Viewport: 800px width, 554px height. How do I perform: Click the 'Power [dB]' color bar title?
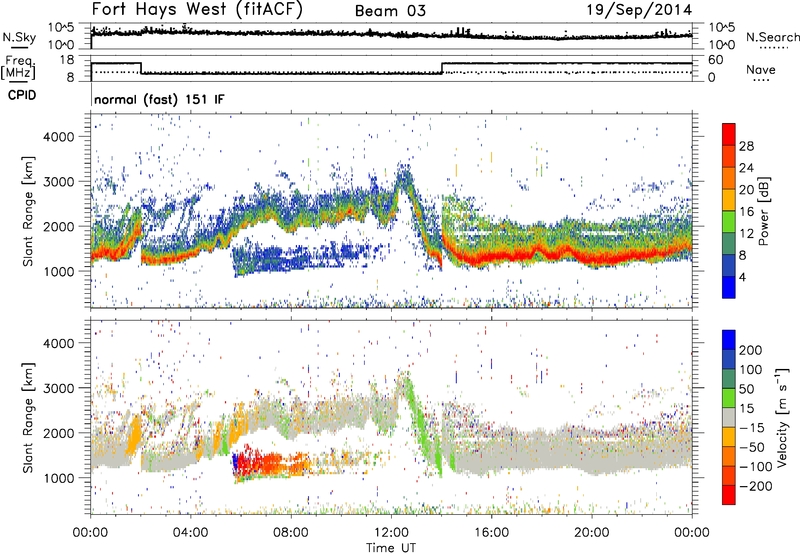(x=764, y=211)
